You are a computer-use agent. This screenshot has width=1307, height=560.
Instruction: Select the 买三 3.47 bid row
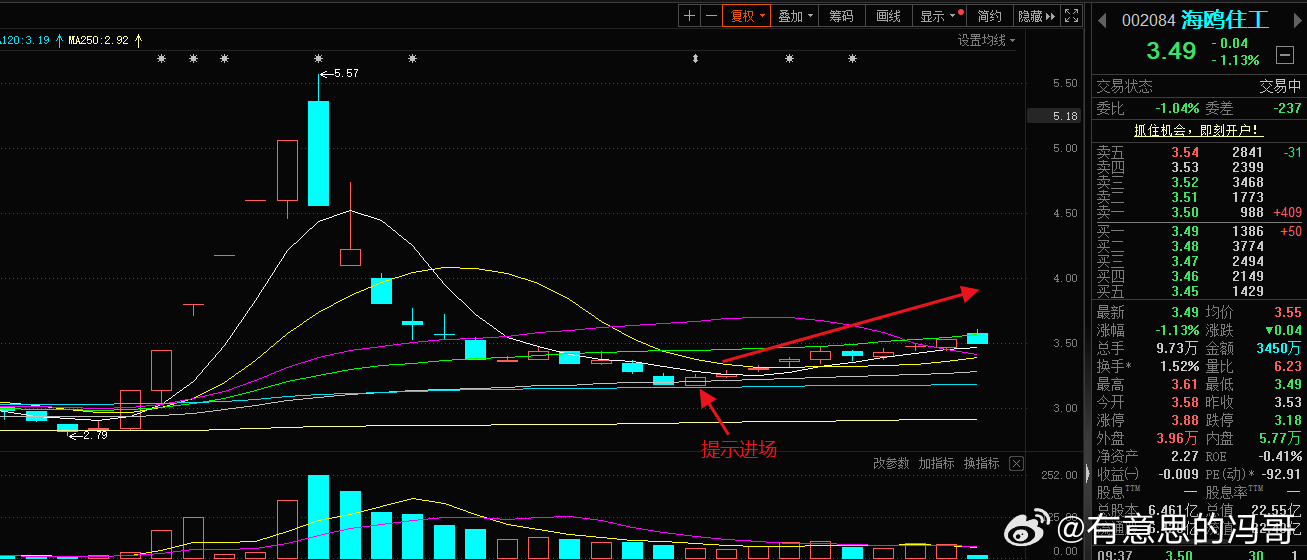click(x=1199, y=261)
